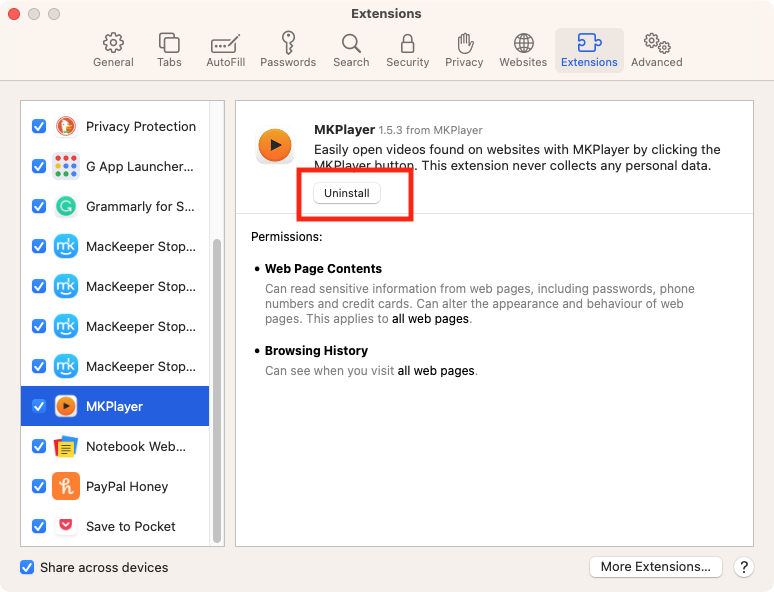Open the Tabs preferences pane
774x592 pixels.
[x=169, y=50]
